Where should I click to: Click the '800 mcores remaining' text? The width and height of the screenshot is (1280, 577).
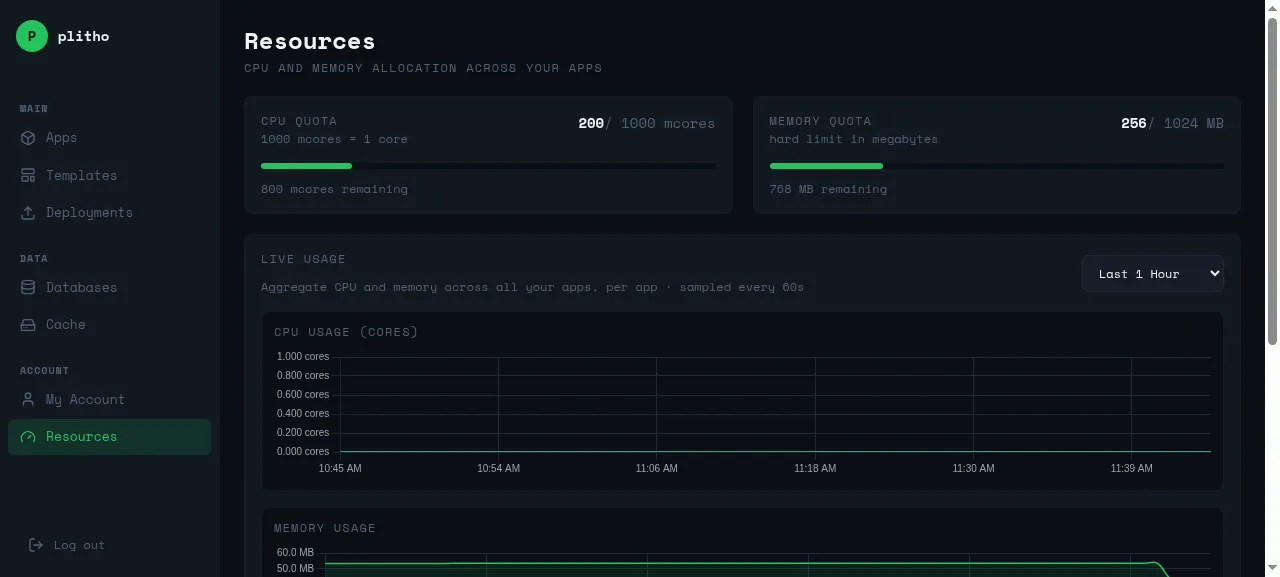tap(334, 189)
